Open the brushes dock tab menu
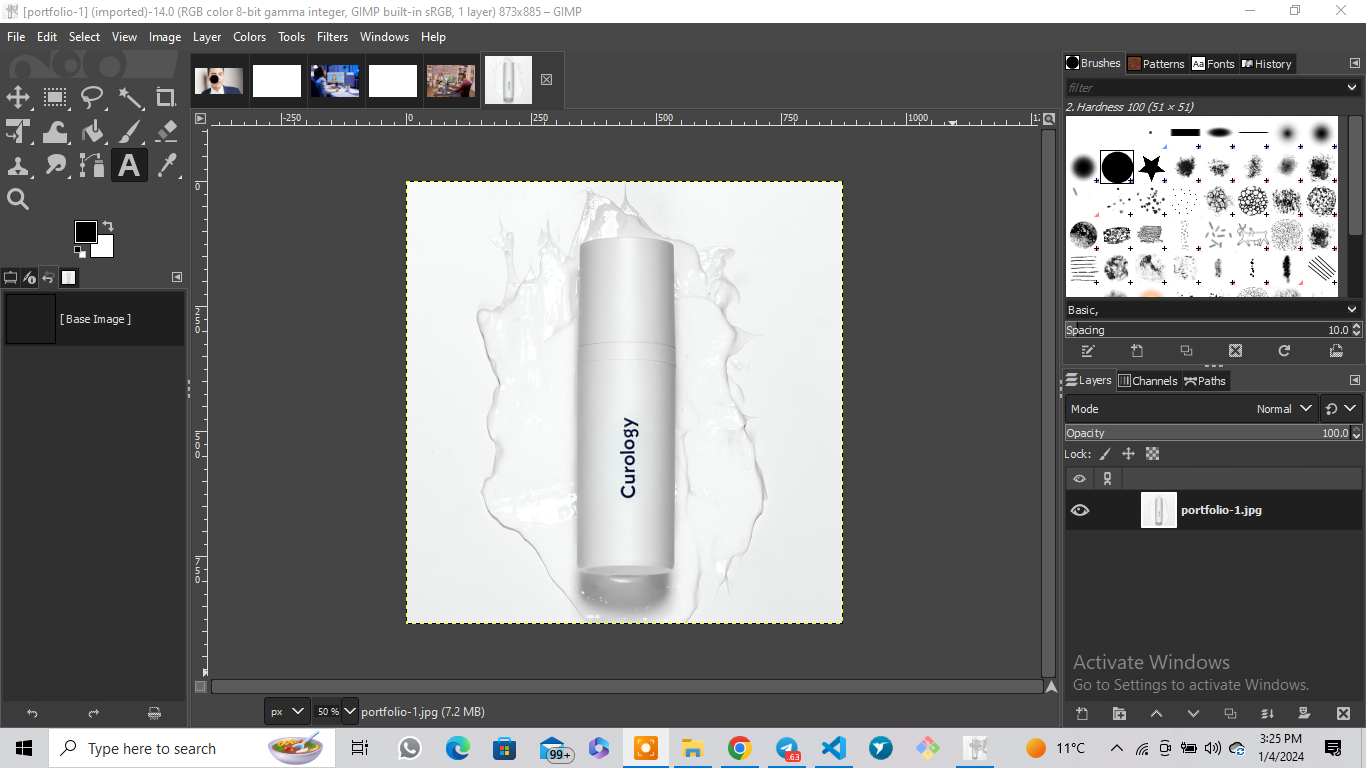The image size is (1366, 768). coord(1354,63)
